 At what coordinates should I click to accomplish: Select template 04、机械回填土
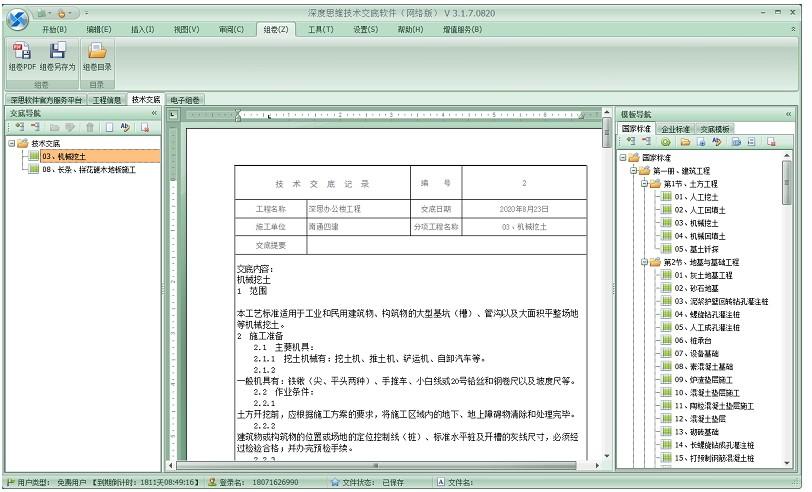[x=700, y=236]
